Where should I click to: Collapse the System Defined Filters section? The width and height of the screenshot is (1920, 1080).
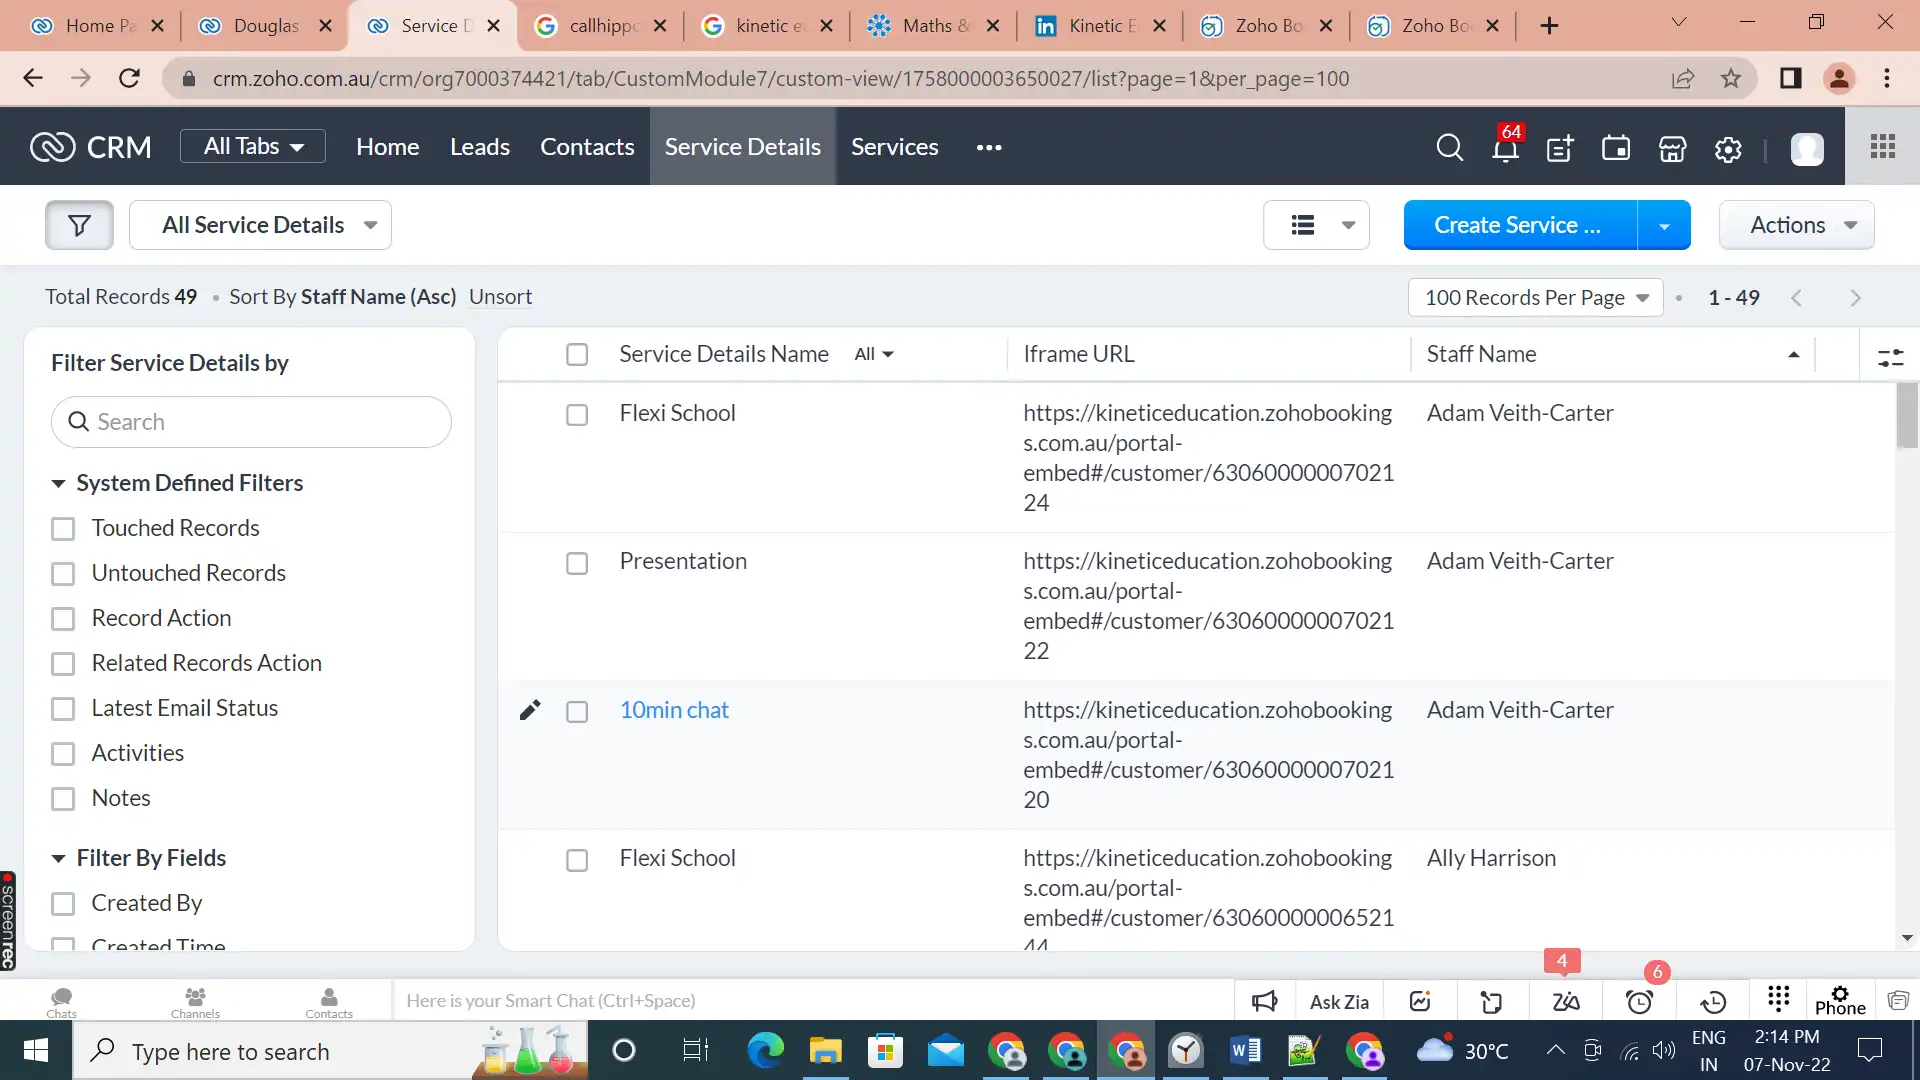click(x=57, y=483)
